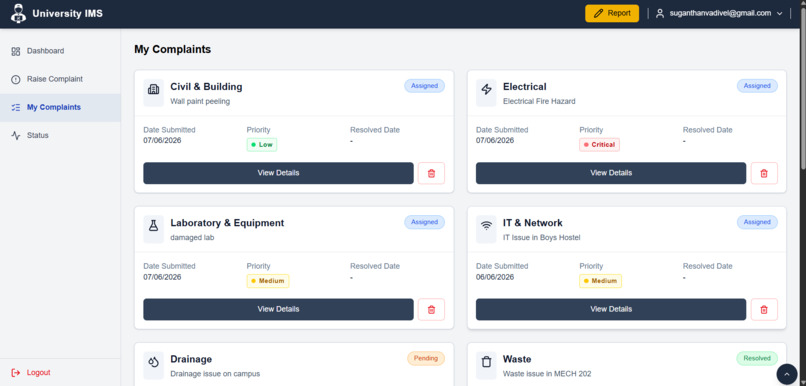Click the 'Electrical Fire Hazard' description

pos(539,102)
